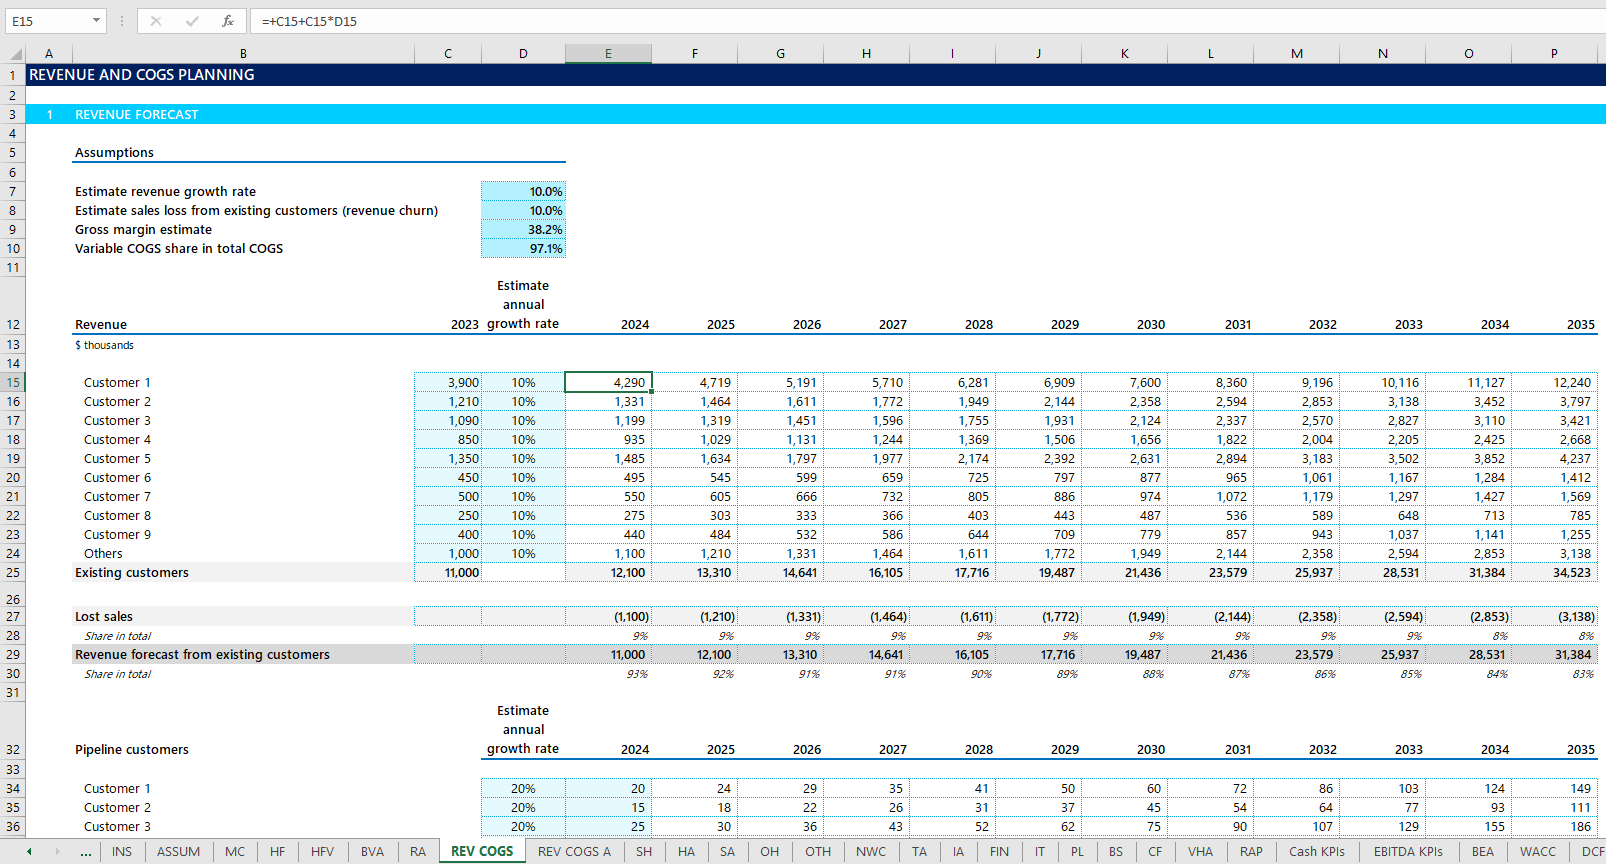Go to the Cash KPIs sheet tab
Screen dimensions: 1606x864
coord(1316,852)
